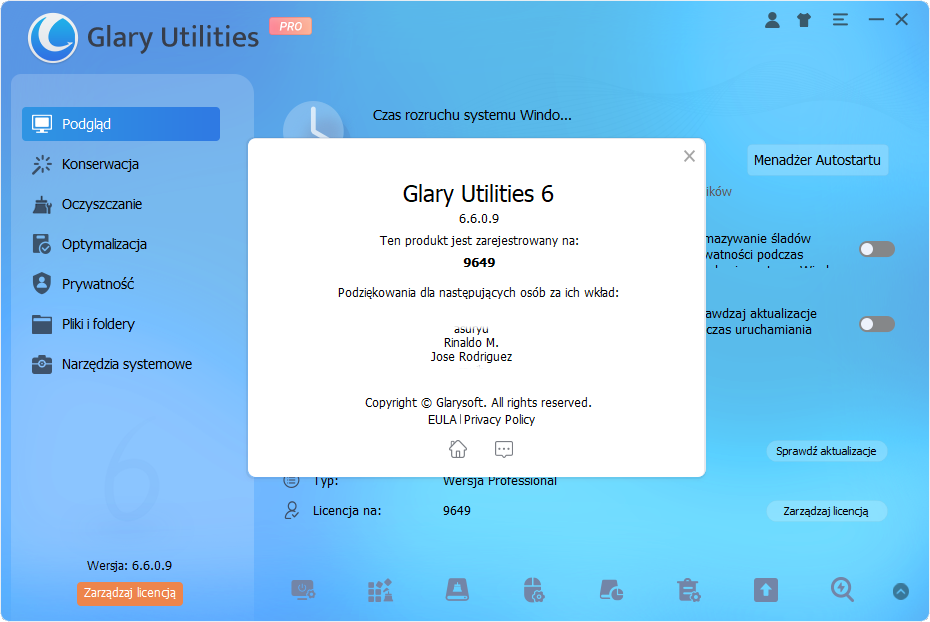Select Pliki i foldery in the sidebar

(x=121, y=324)
